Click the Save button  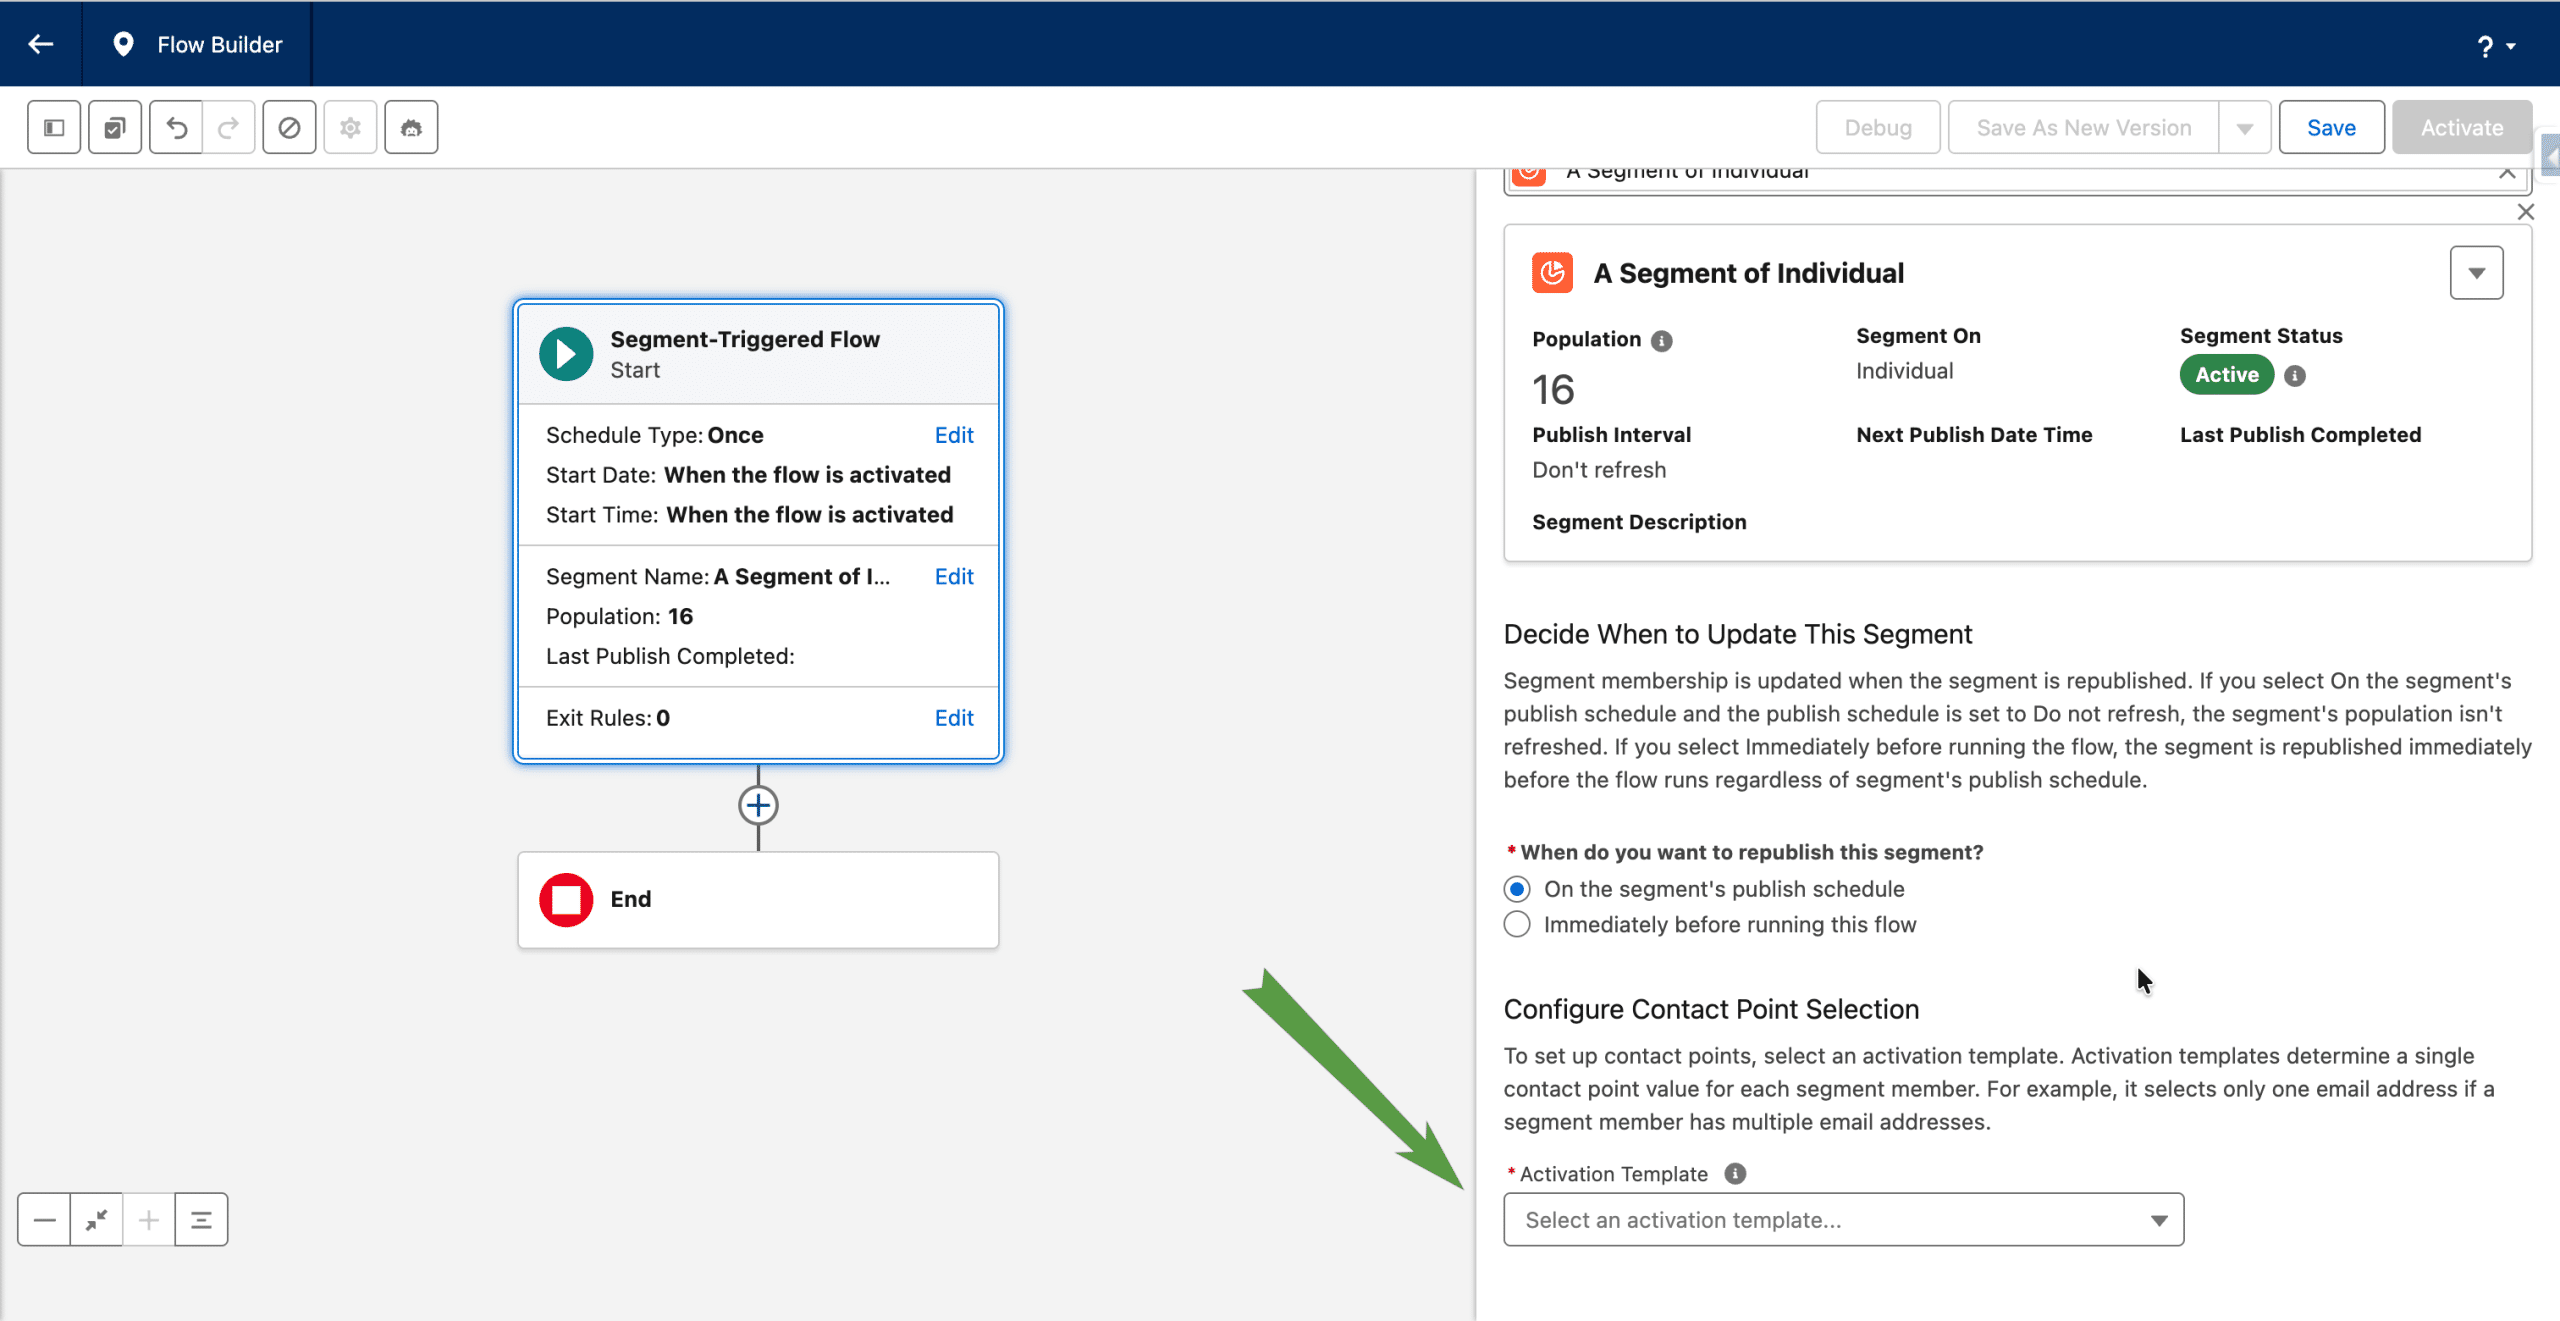point(2331,128)
